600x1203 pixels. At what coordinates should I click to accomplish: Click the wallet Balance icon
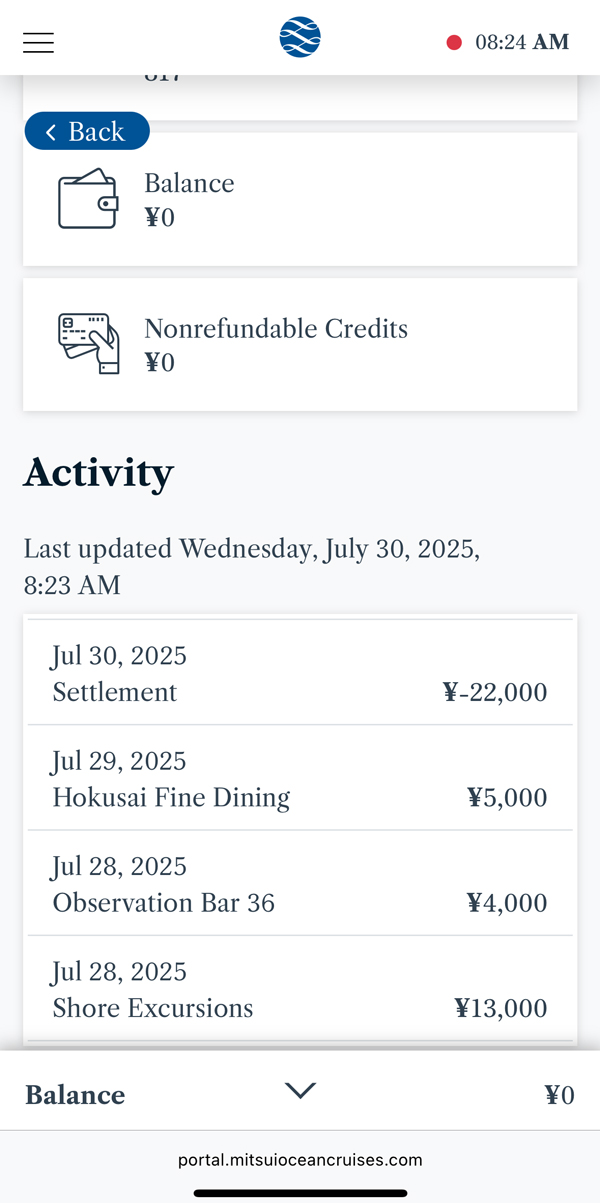pyautogui.click(x=88, y=199)
